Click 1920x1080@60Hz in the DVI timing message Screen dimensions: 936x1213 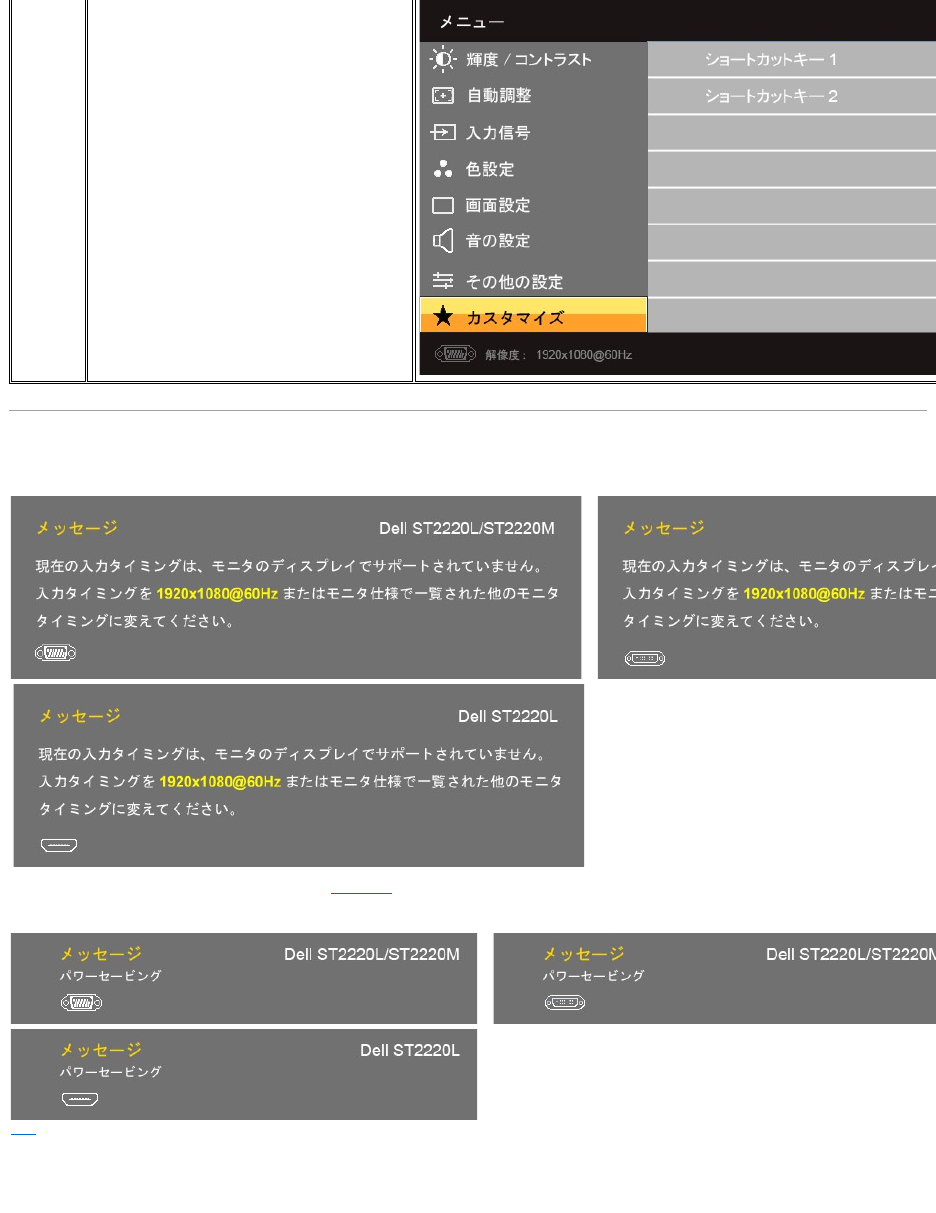[803, 593]
